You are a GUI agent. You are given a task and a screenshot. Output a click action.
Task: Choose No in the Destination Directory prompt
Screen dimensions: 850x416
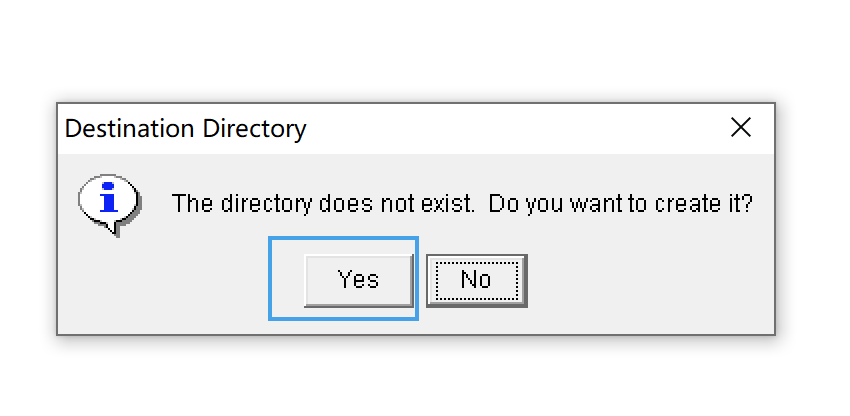pyautogui.click(x=476, y=280)
